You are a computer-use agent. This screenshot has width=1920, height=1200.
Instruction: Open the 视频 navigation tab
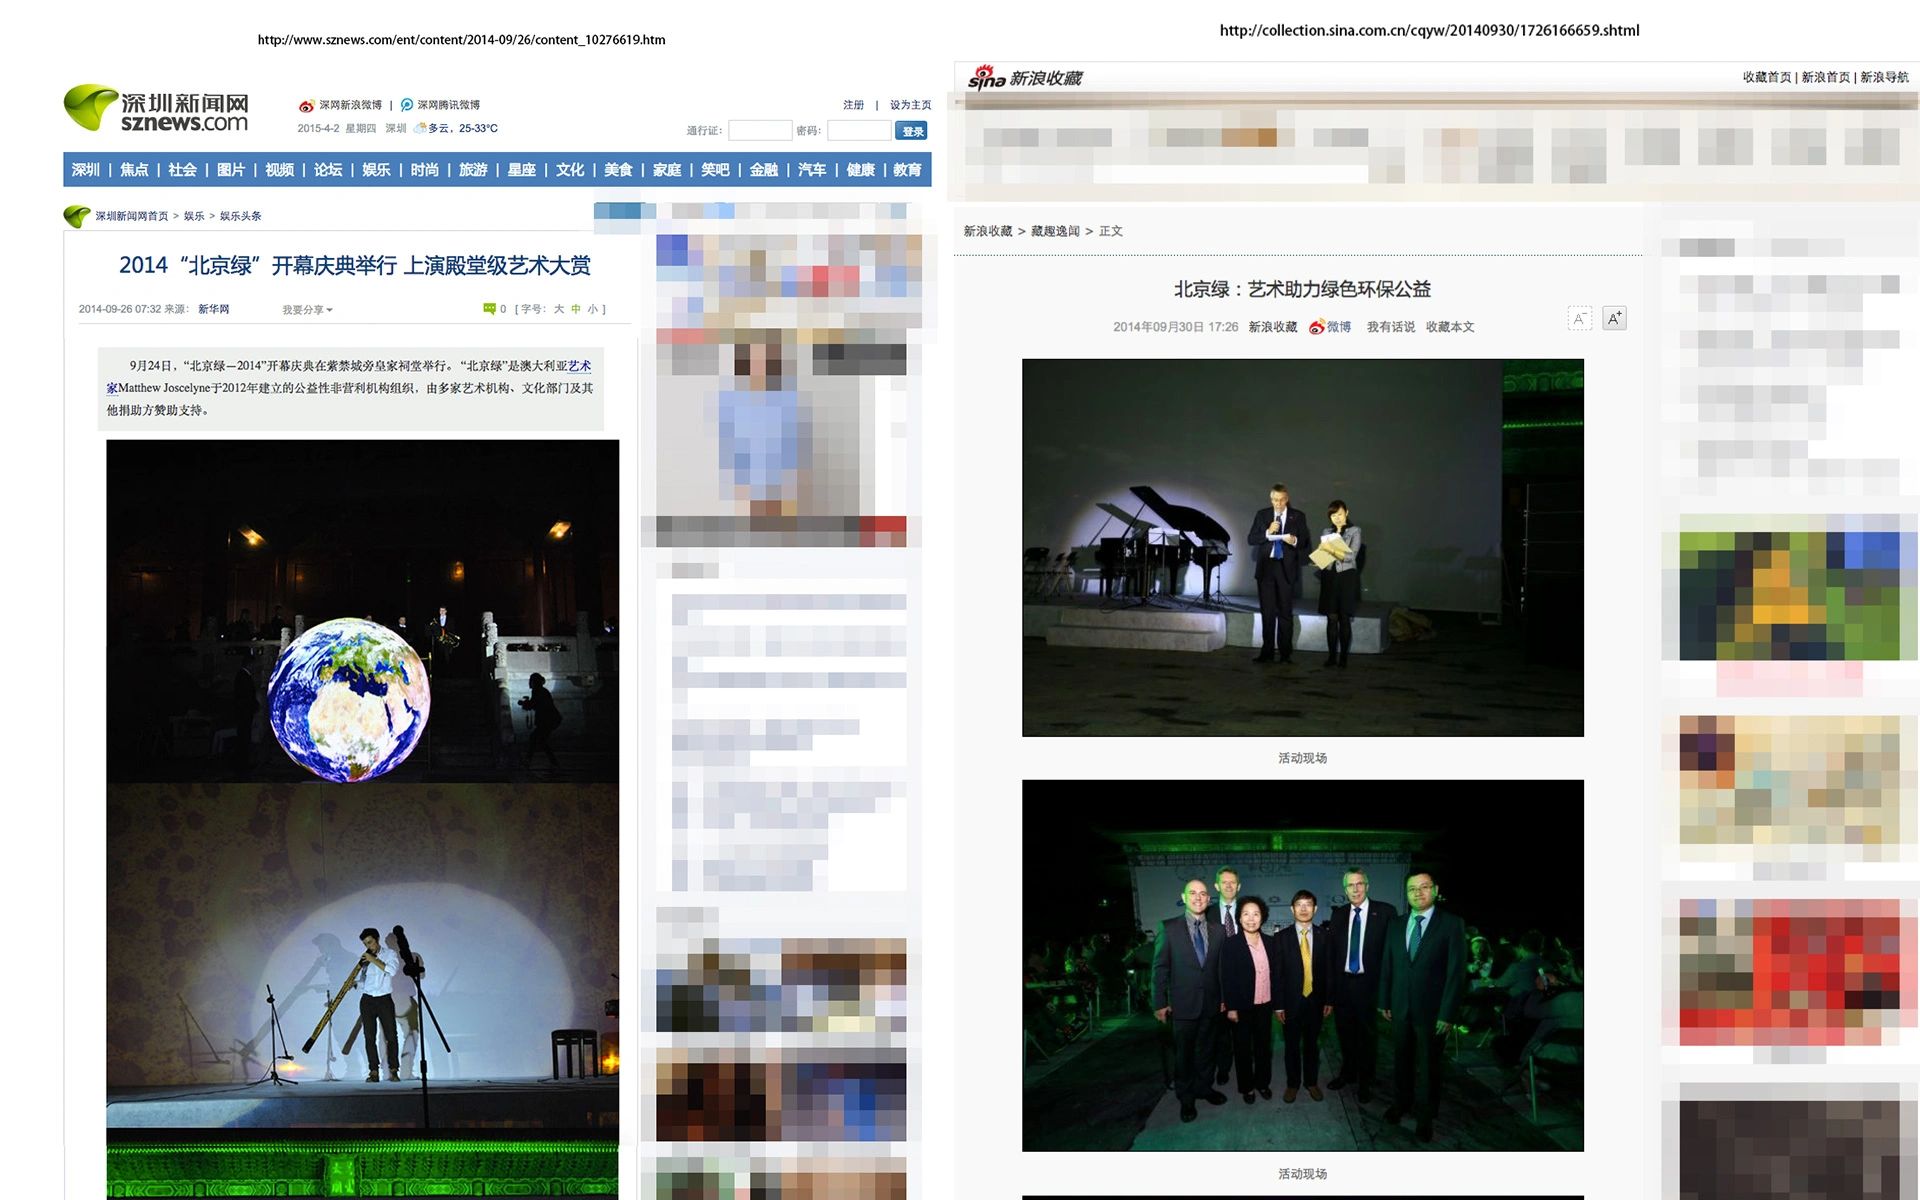pyautogui.click(x=279, y=170)
